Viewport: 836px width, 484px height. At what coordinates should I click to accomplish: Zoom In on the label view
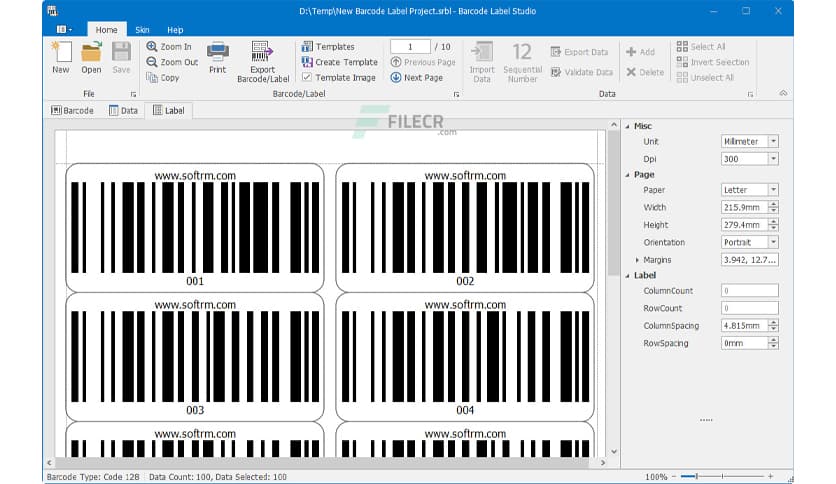(x=169, y=47)
